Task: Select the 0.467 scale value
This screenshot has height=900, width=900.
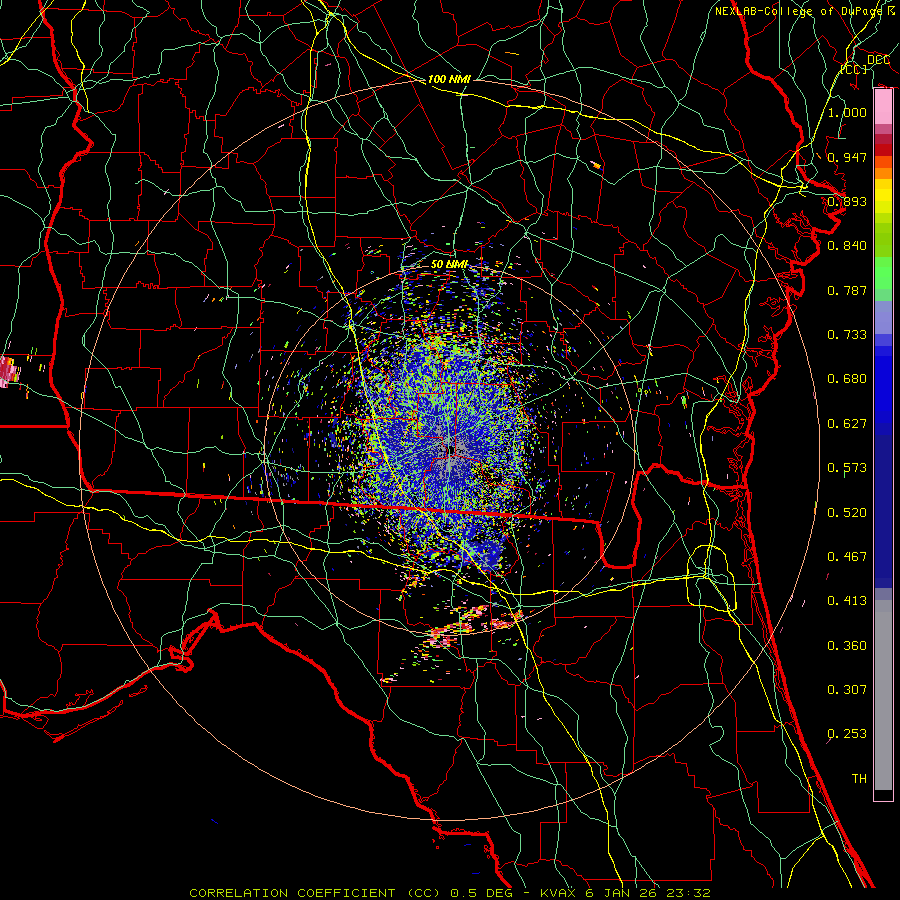Action: (x=847, y=557)
